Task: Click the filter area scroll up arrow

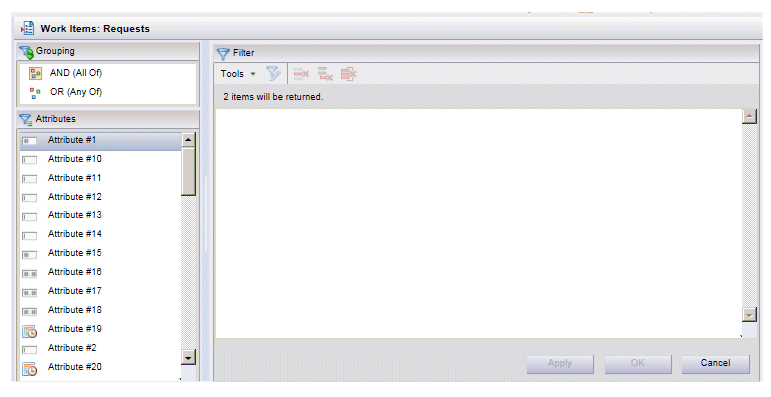Action: [749, 117]
